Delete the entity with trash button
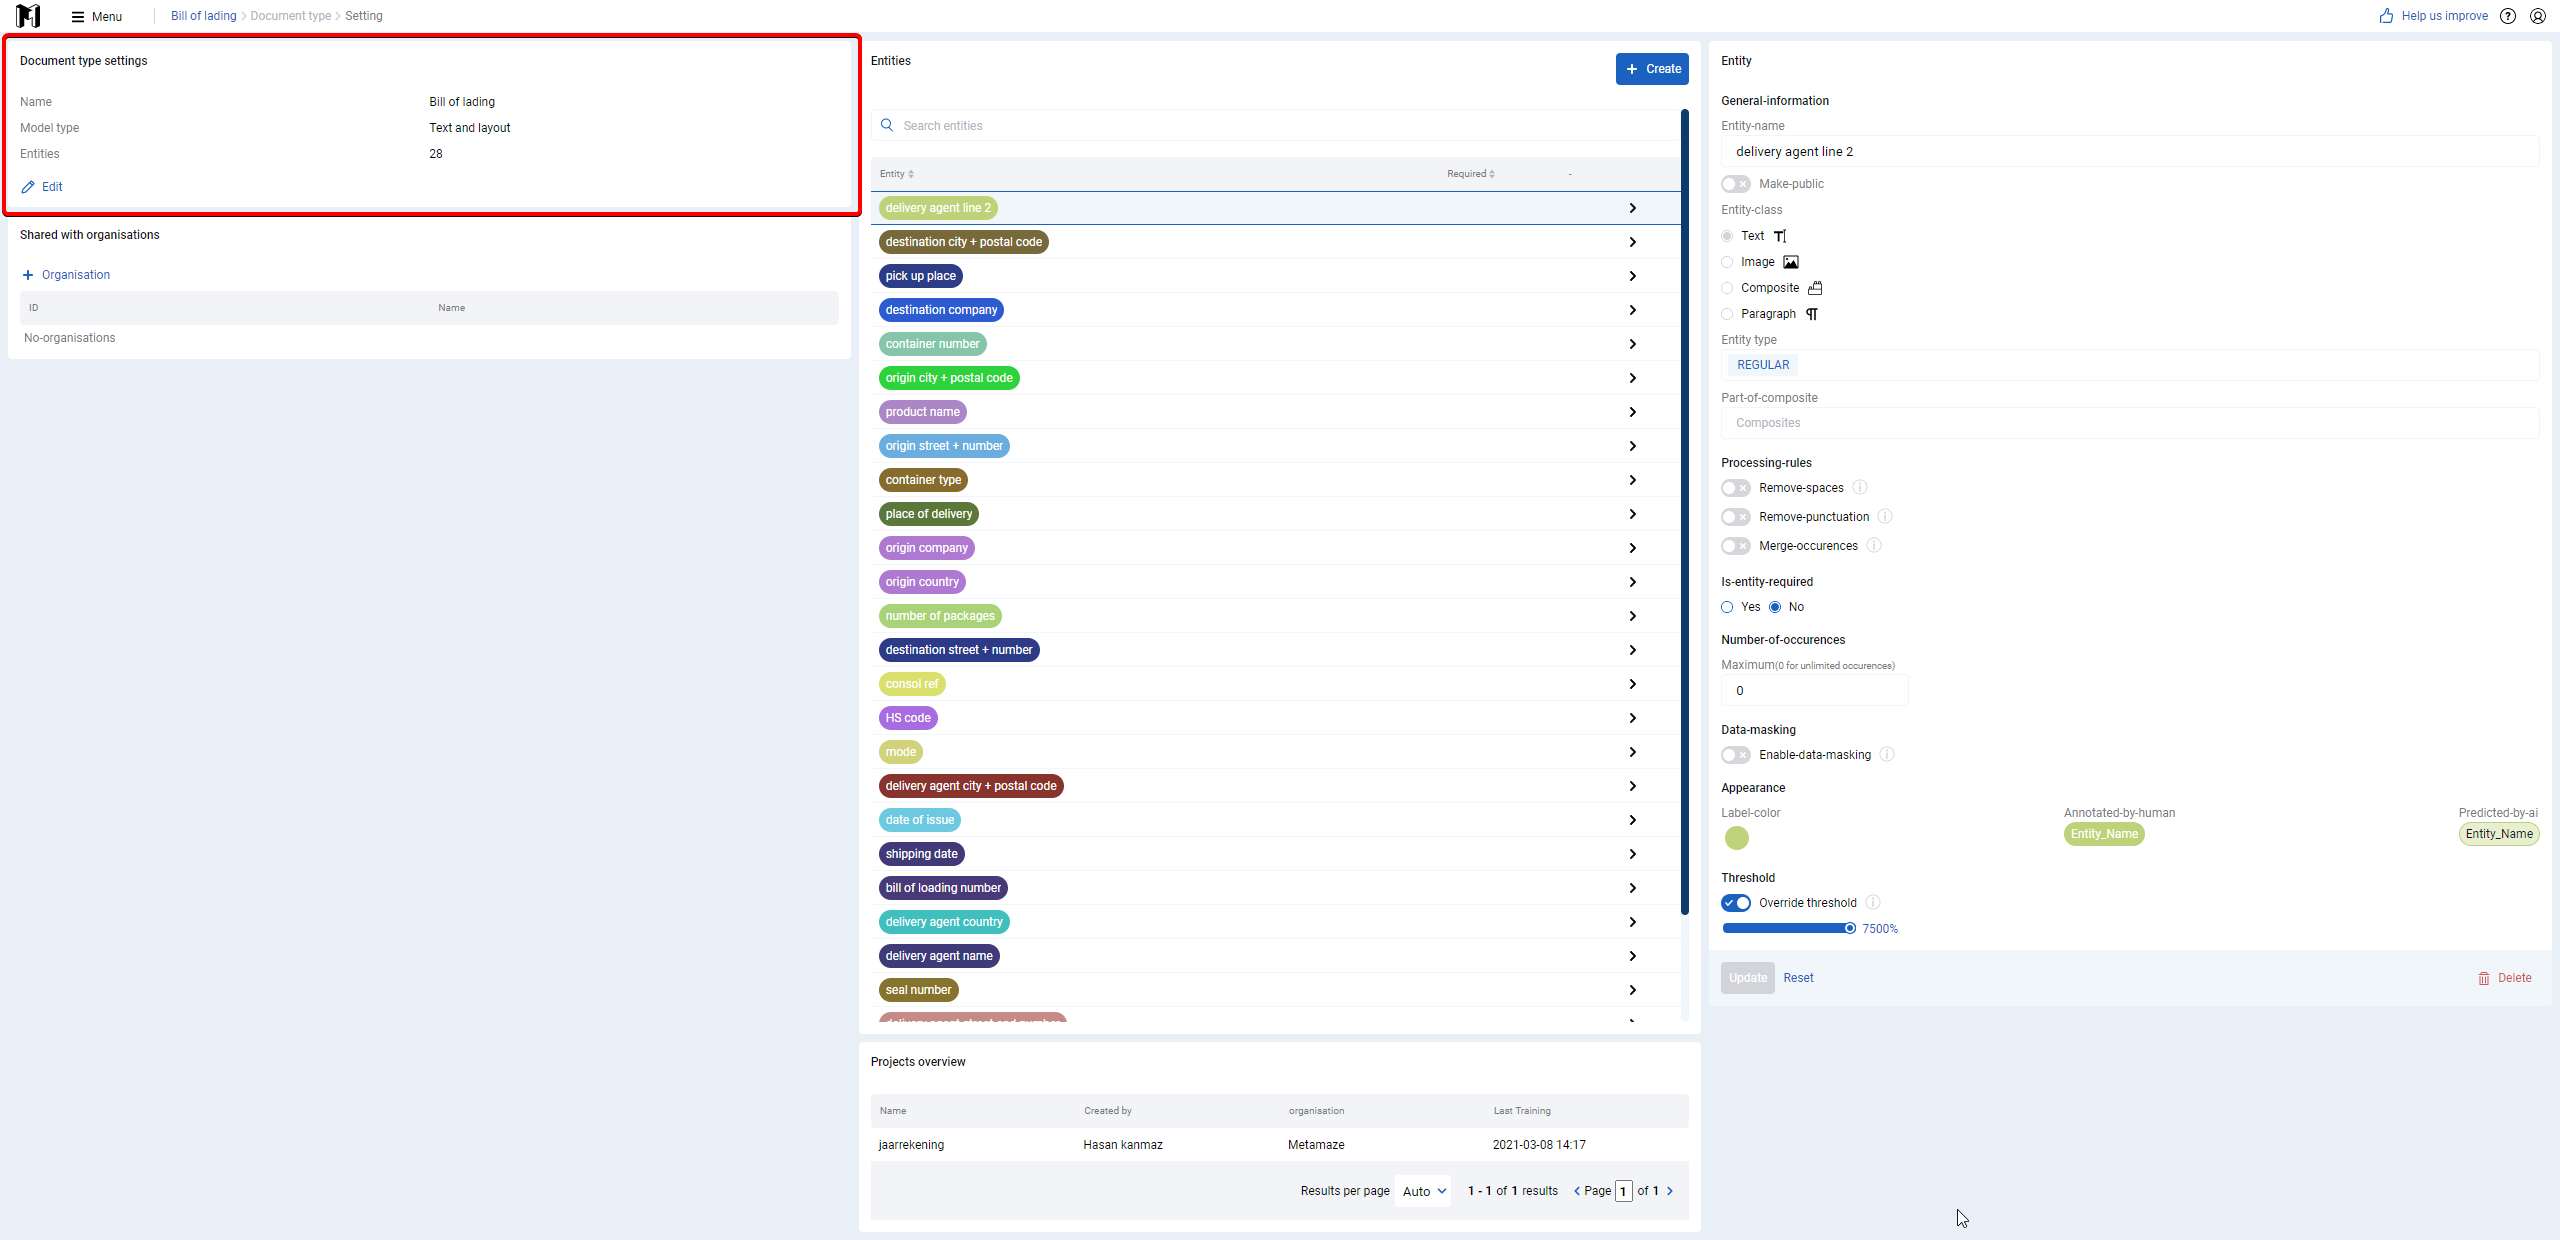Image resolution: width=2560 pixels, height=1240 pixels. click(2504, 978)
